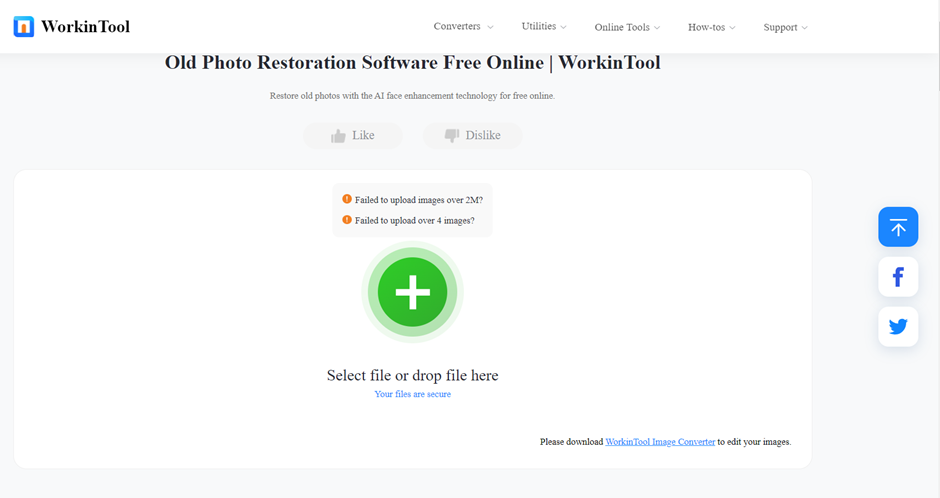Expand the Online Tools chevron

657,28
